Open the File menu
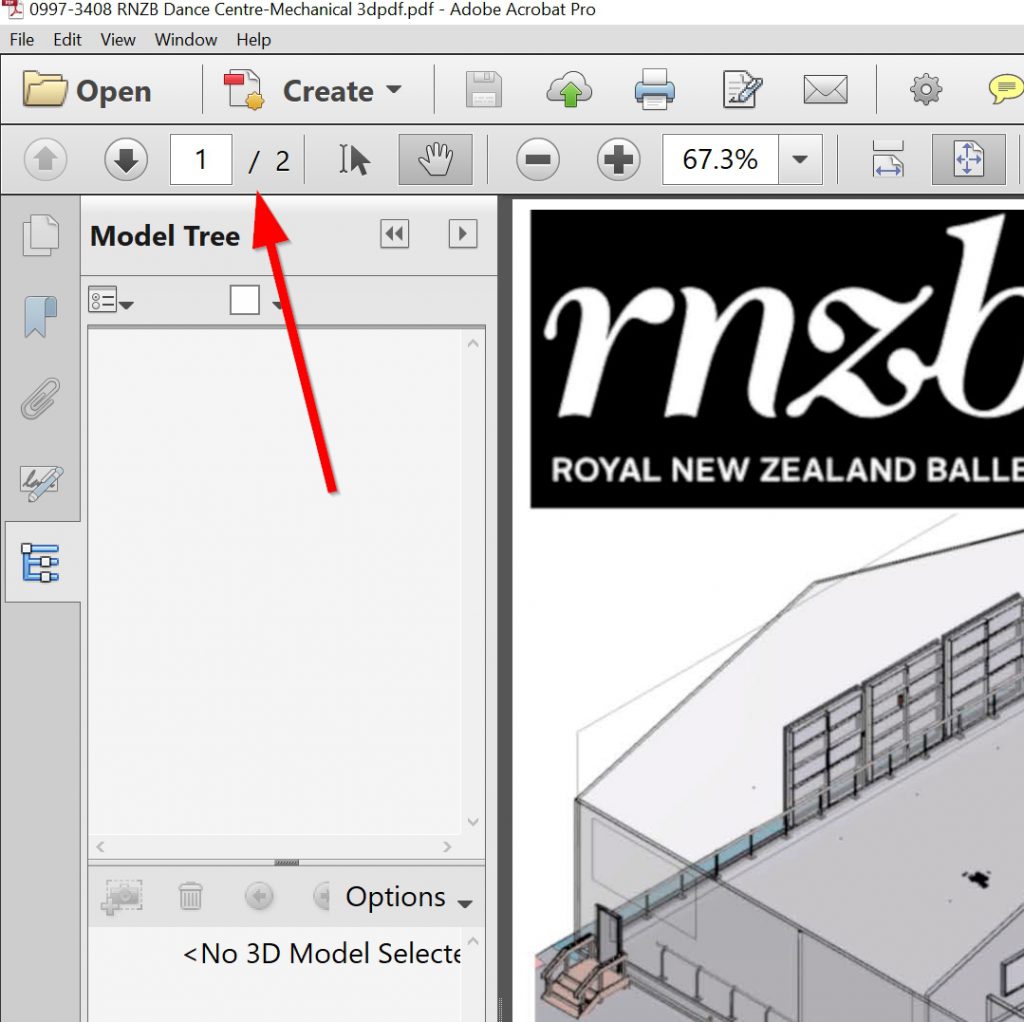This screenshot has height=1022, width=1024. tap(21, 40)
